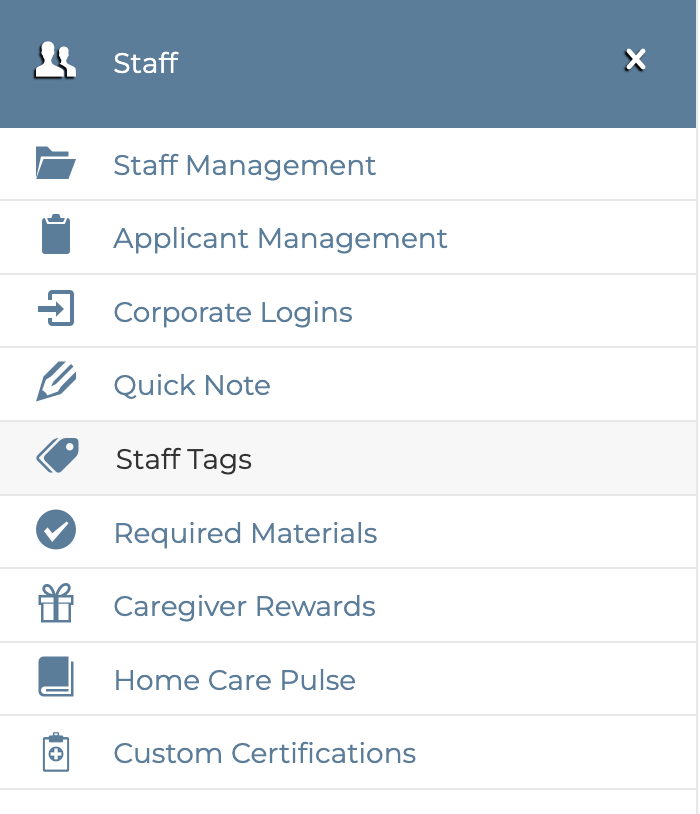
Task: Open Staff Management
Action: (244, 165)
